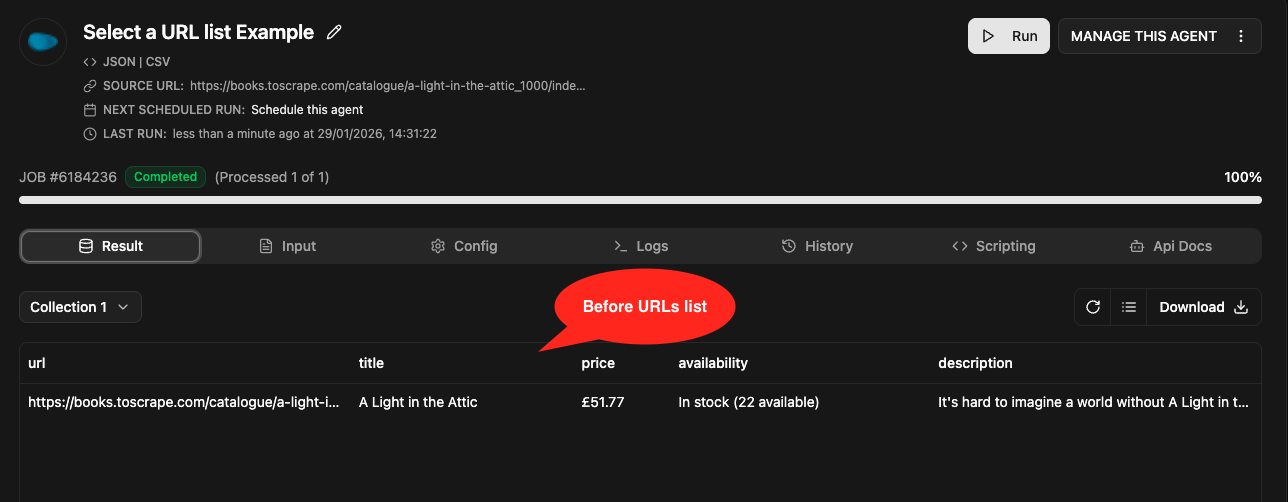Viewport: 1288px width, 502px height.
Task: View the History tab
Action: pos(817,246)
